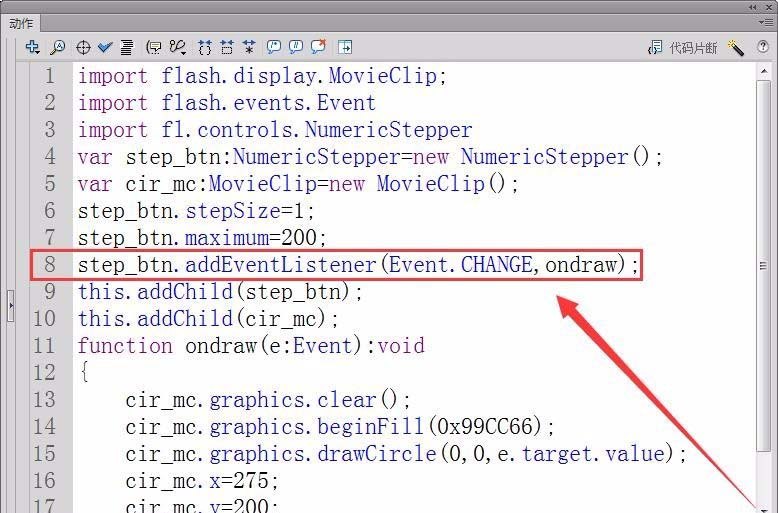The height and width of the screenshot is (513, 778).
Task: Click line number 8 in the gutter
Action: coord(50,264)
